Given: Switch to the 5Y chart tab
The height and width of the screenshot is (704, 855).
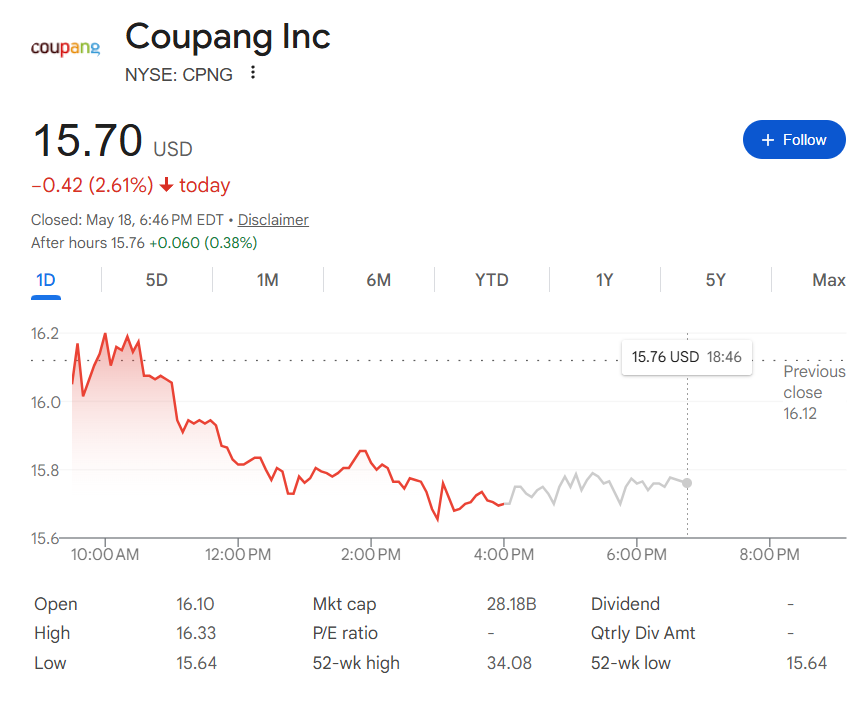Looking at the screenshot, I should coord(715,280).
